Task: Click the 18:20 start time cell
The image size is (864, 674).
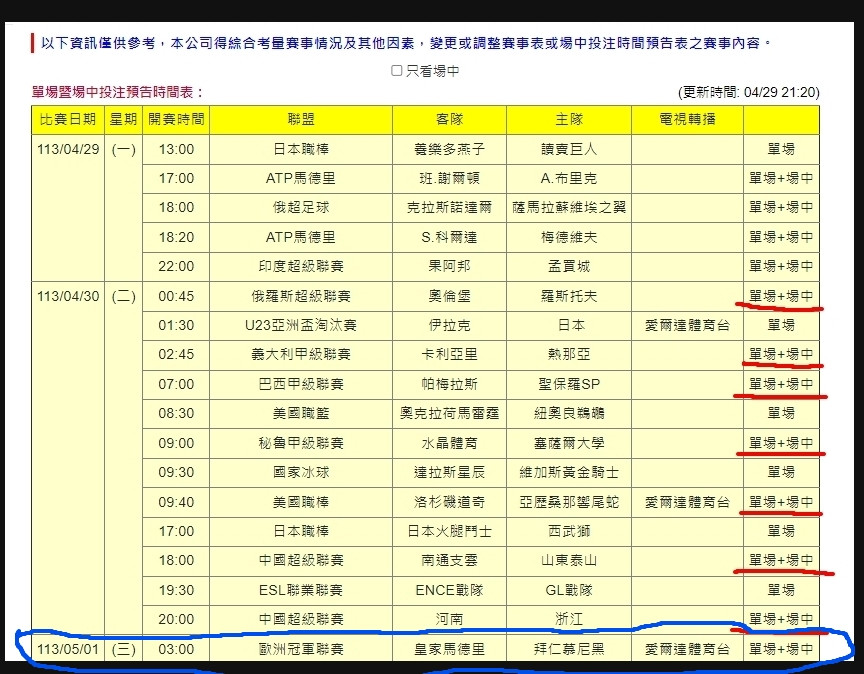Action: point(176,238)
